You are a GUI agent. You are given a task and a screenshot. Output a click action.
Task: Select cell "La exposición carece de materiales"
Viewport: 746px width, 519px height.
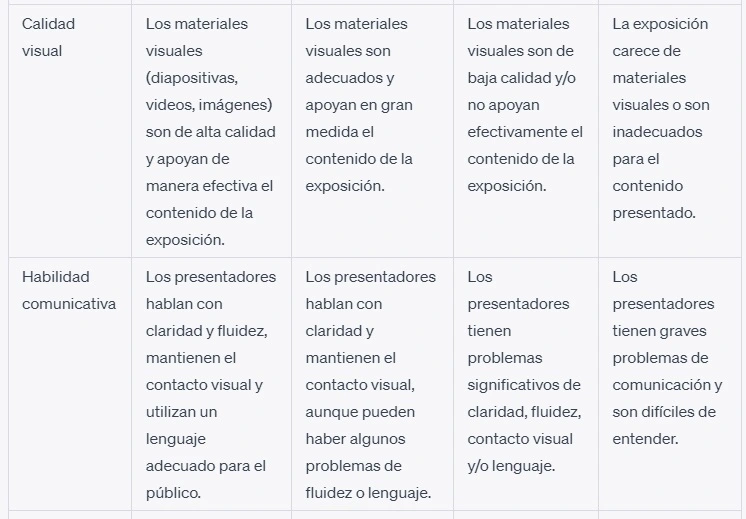pyautogui.click(x=670, y=131)
